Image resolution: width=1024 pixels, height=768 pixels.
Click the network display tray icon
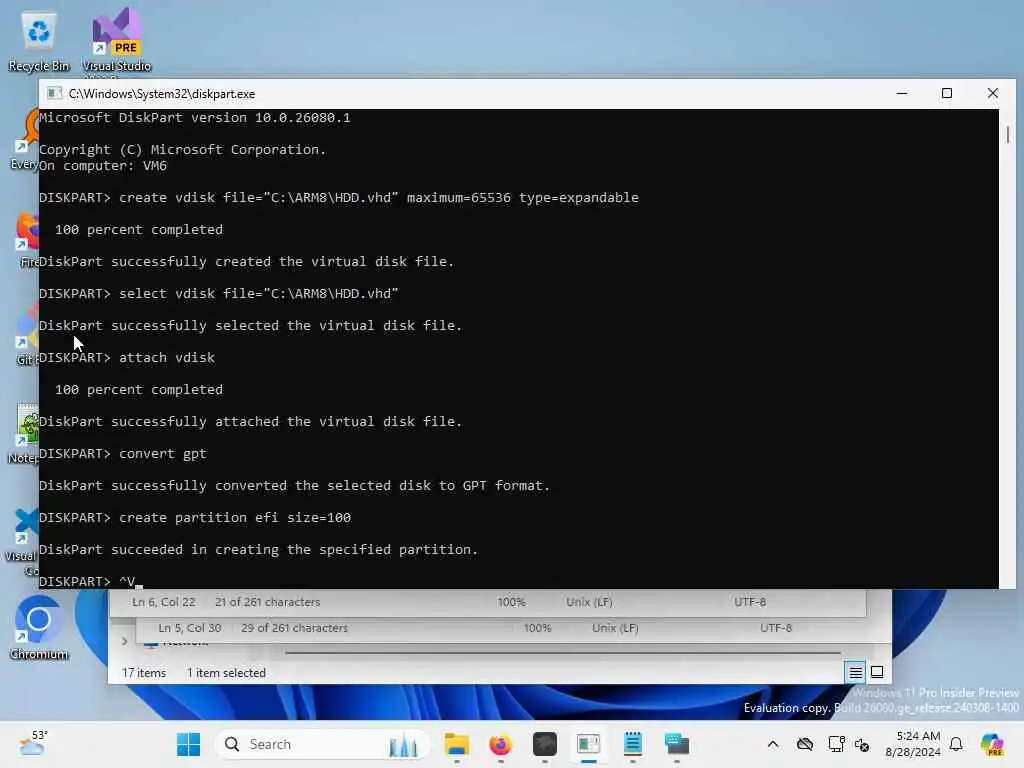point(836,744)
